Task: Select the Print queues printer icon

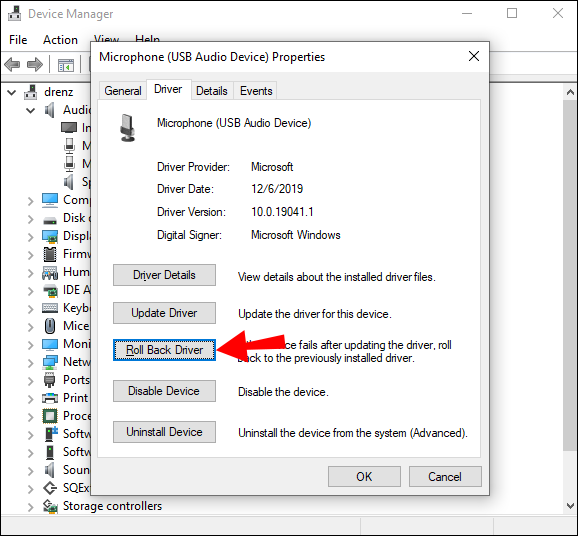Action: coord(50,398)
